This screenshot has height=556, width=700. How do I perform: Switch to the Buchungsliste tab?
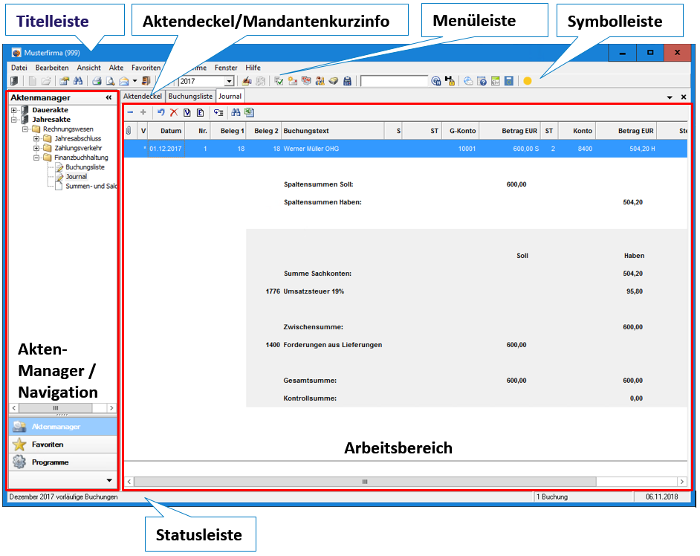(x=191, y=96)
